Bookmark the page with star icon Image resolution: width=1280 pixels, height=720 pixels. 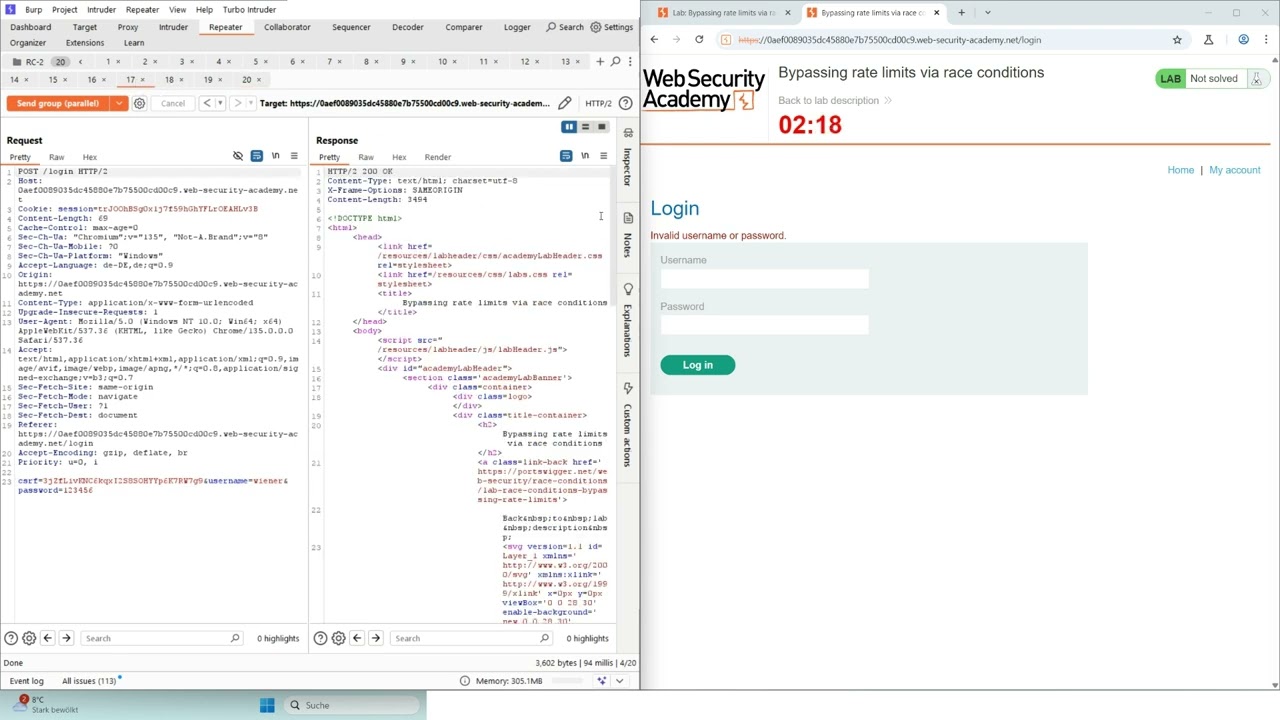(1177, 40)
